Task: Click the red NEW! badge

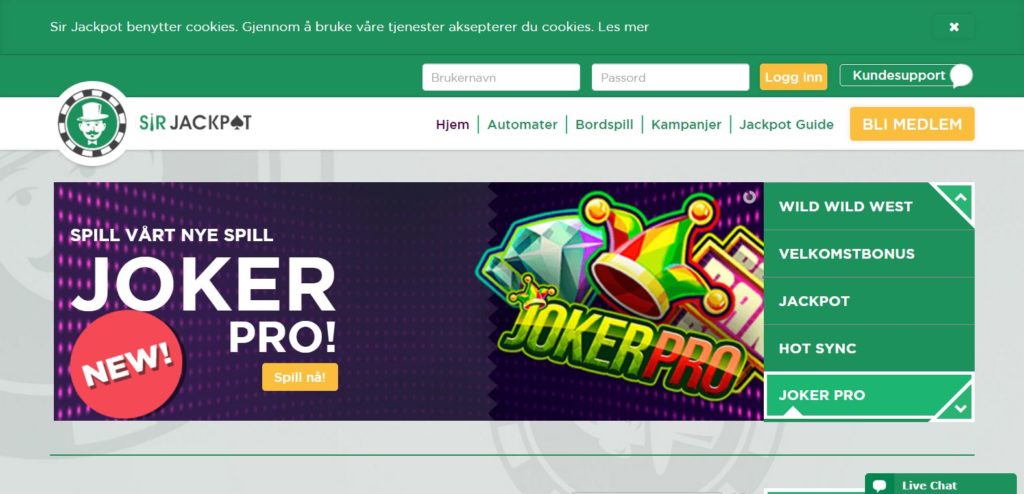Action: coord(127,365)
